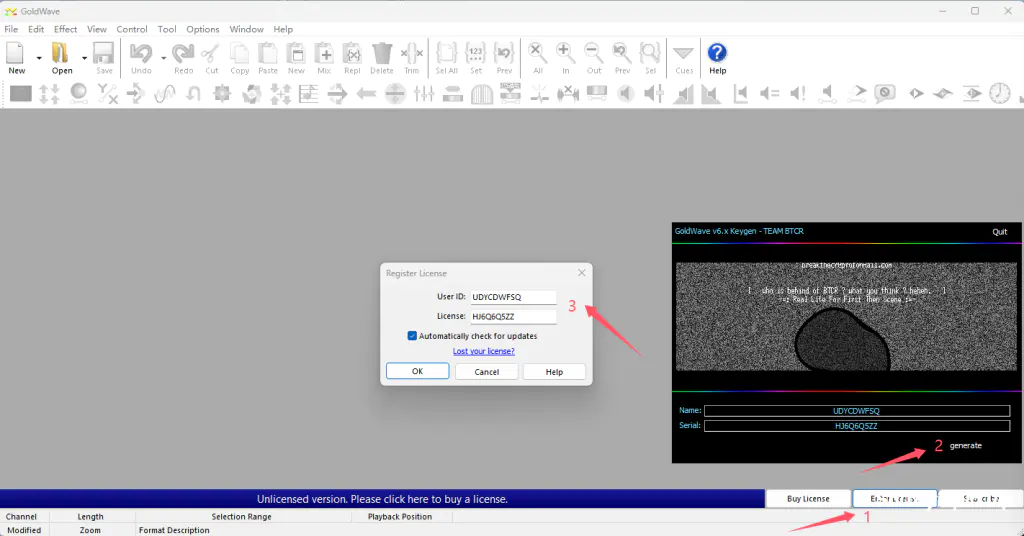Image resolution: width=1024 pixels, height=536 pixels.
Task: Open the Options menu
Action: tap(203, 29)
